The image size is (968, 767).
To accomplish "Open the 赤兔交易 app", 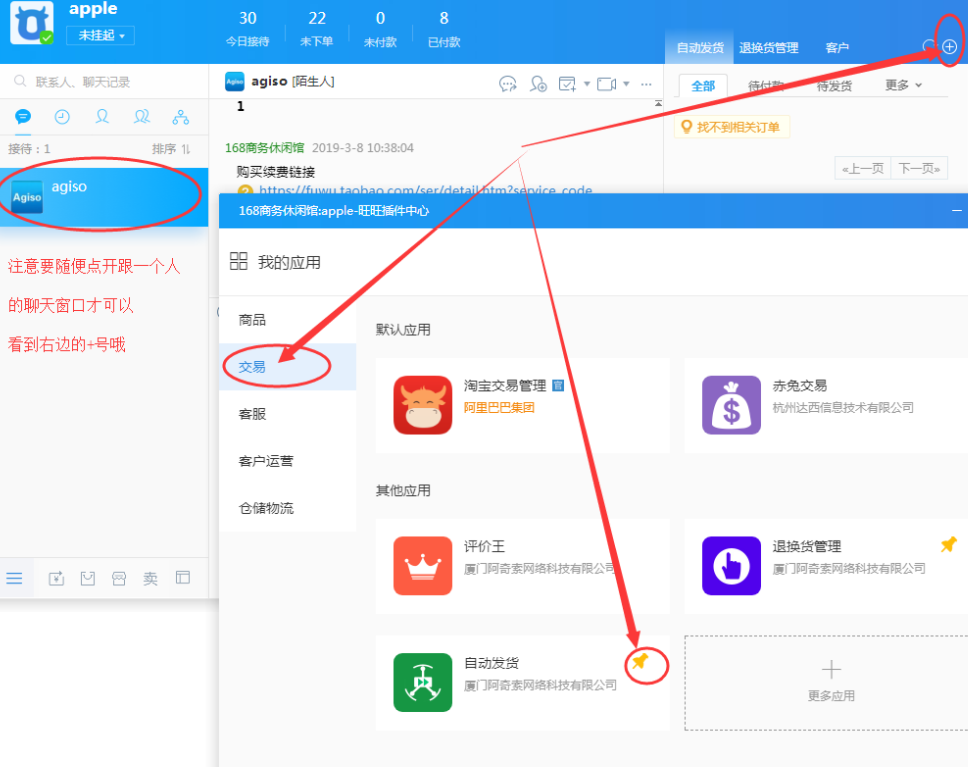I will [x=826, y=405].
